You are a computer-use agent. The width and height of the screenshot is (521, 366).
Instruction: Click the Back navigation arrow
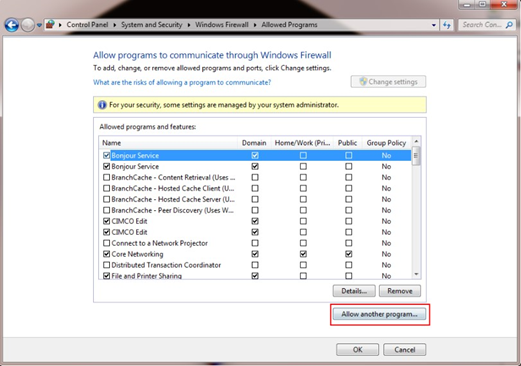12,25
